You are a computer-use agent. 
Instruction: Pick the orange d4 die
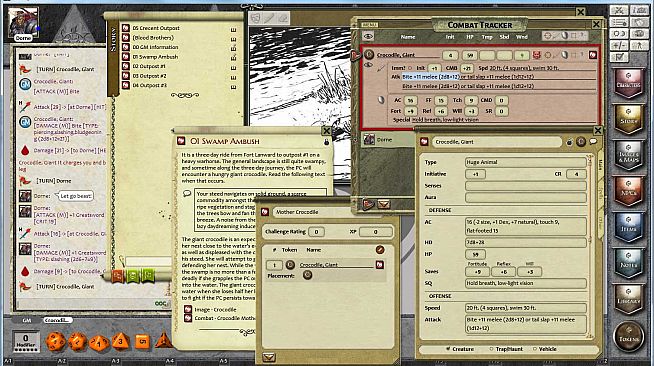[163, 341]
